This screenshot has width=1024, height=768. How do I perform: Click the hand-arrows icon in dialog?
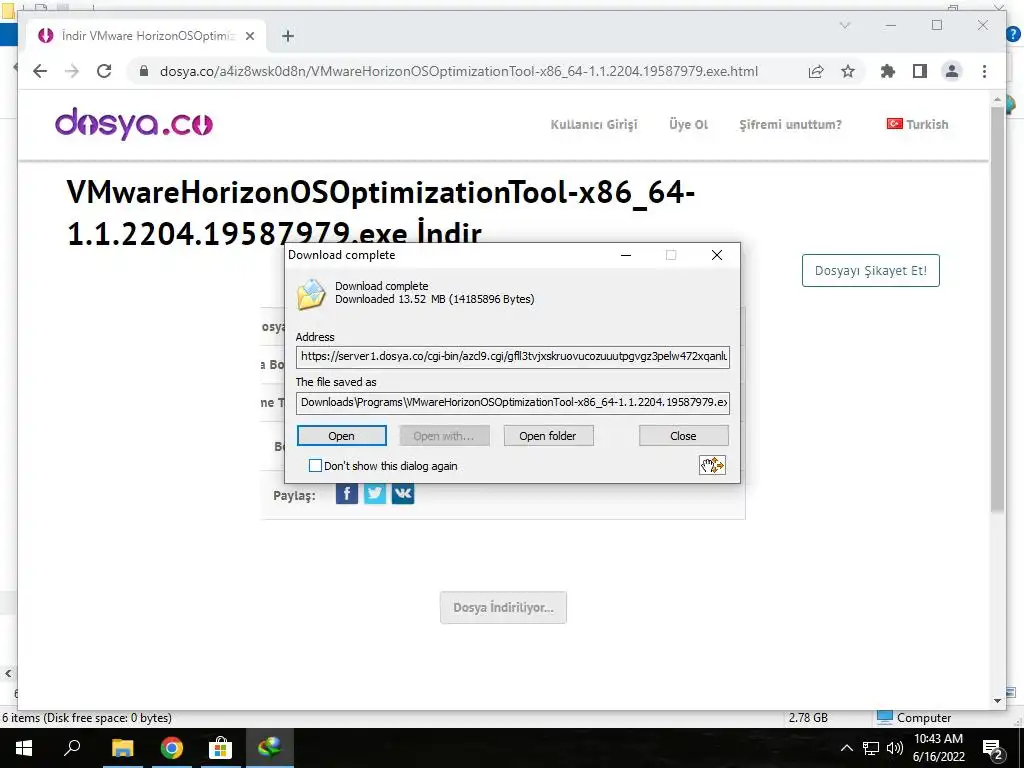tap(712, 465)
